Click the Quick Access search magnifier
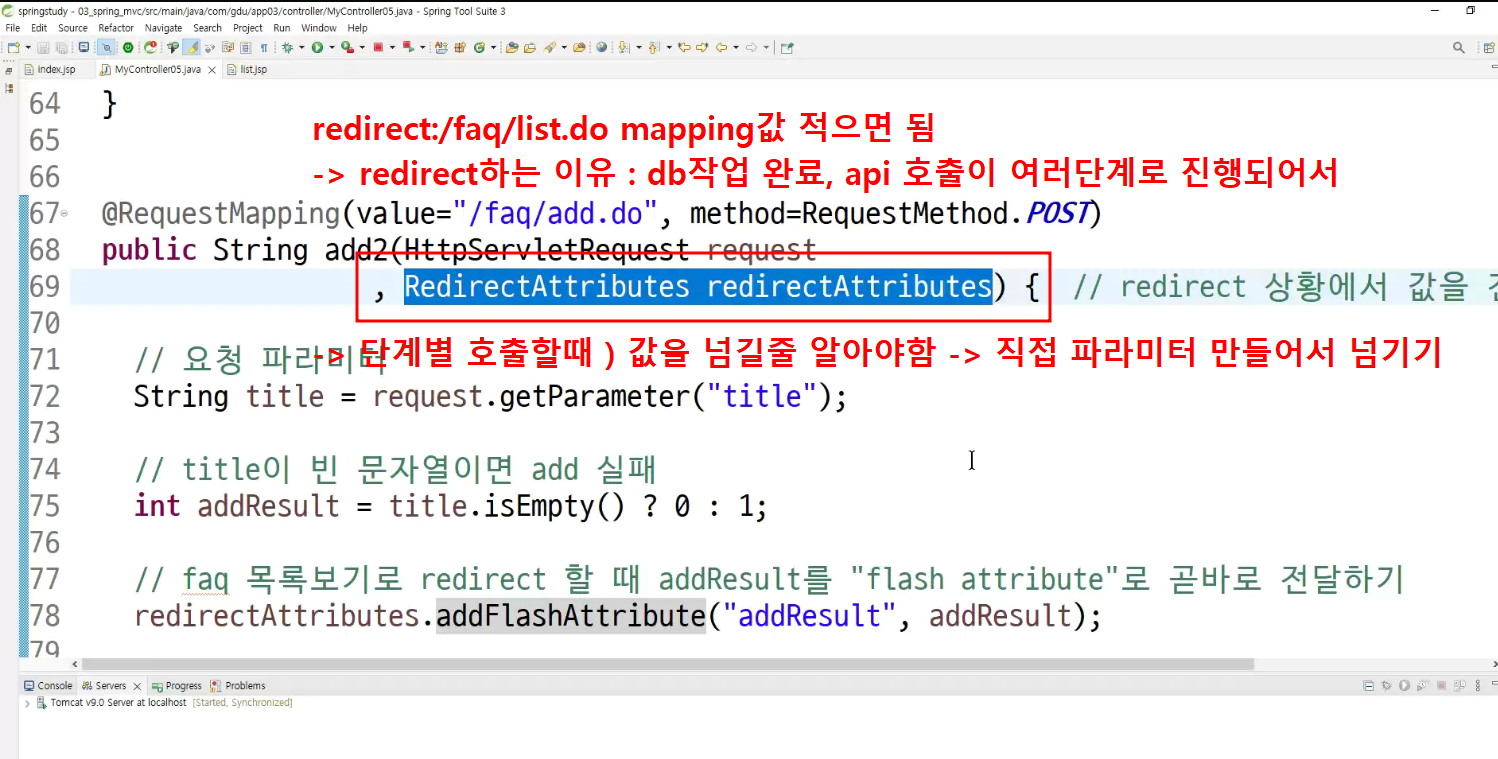Viewport: 1498px width, 759px height. (1459, 47)
